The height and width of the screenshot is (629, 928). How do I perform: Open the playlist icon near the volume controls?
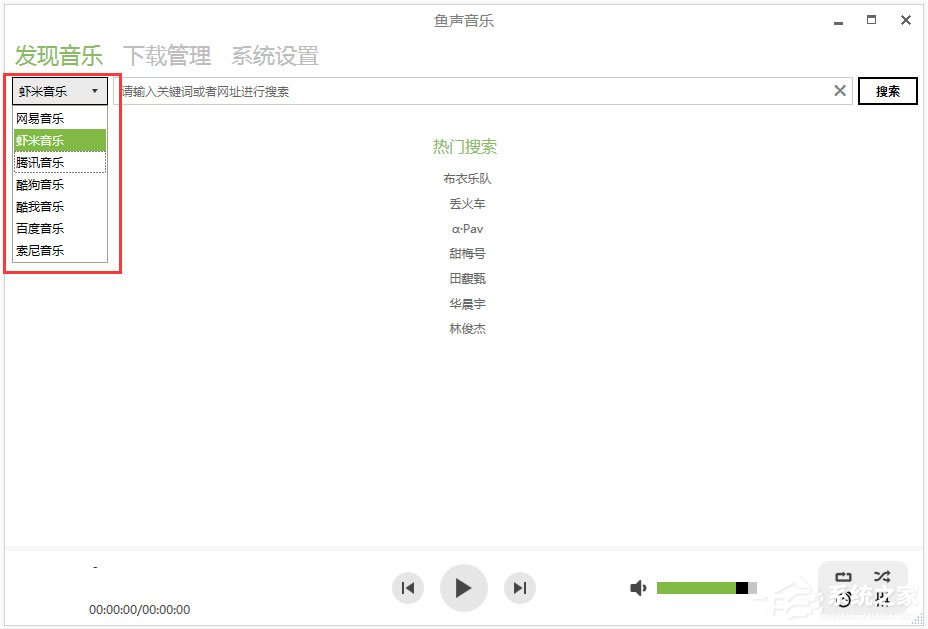tap(882, 599)
